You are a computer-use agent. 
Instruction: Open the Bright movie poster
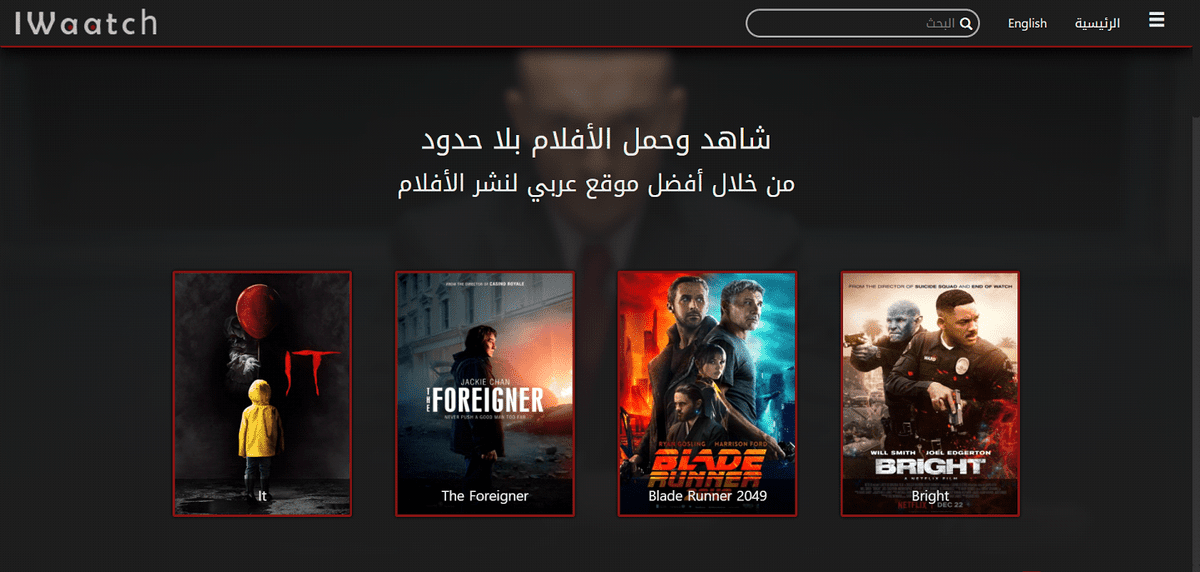pos(930,394)
